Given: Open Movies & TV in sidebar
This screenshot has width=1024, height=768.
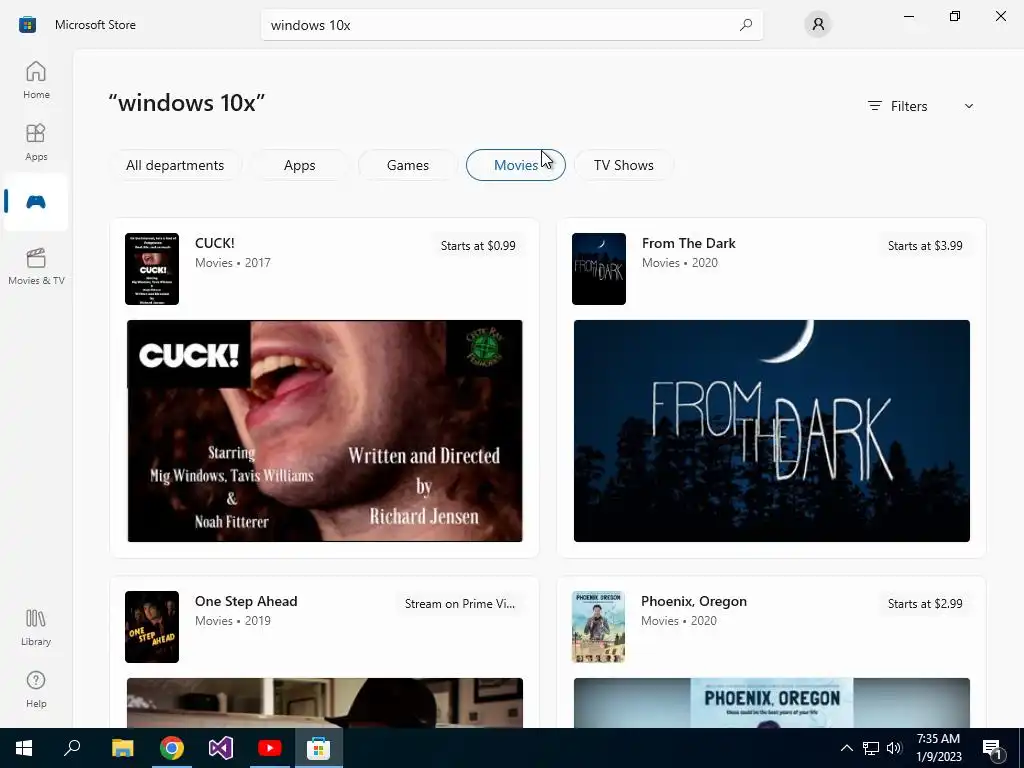Looking at the screenshot, I should [36, 266].
